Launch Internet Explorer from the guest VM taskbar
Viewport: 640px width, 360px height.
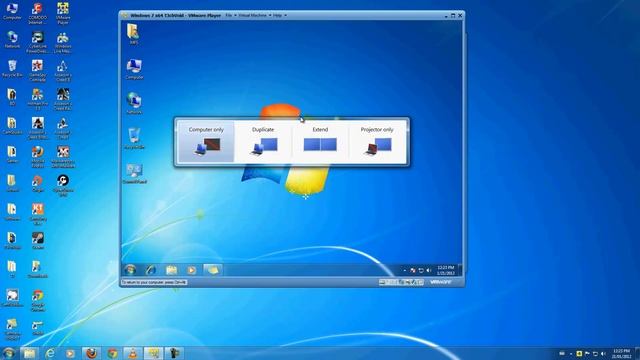point(151,270)
